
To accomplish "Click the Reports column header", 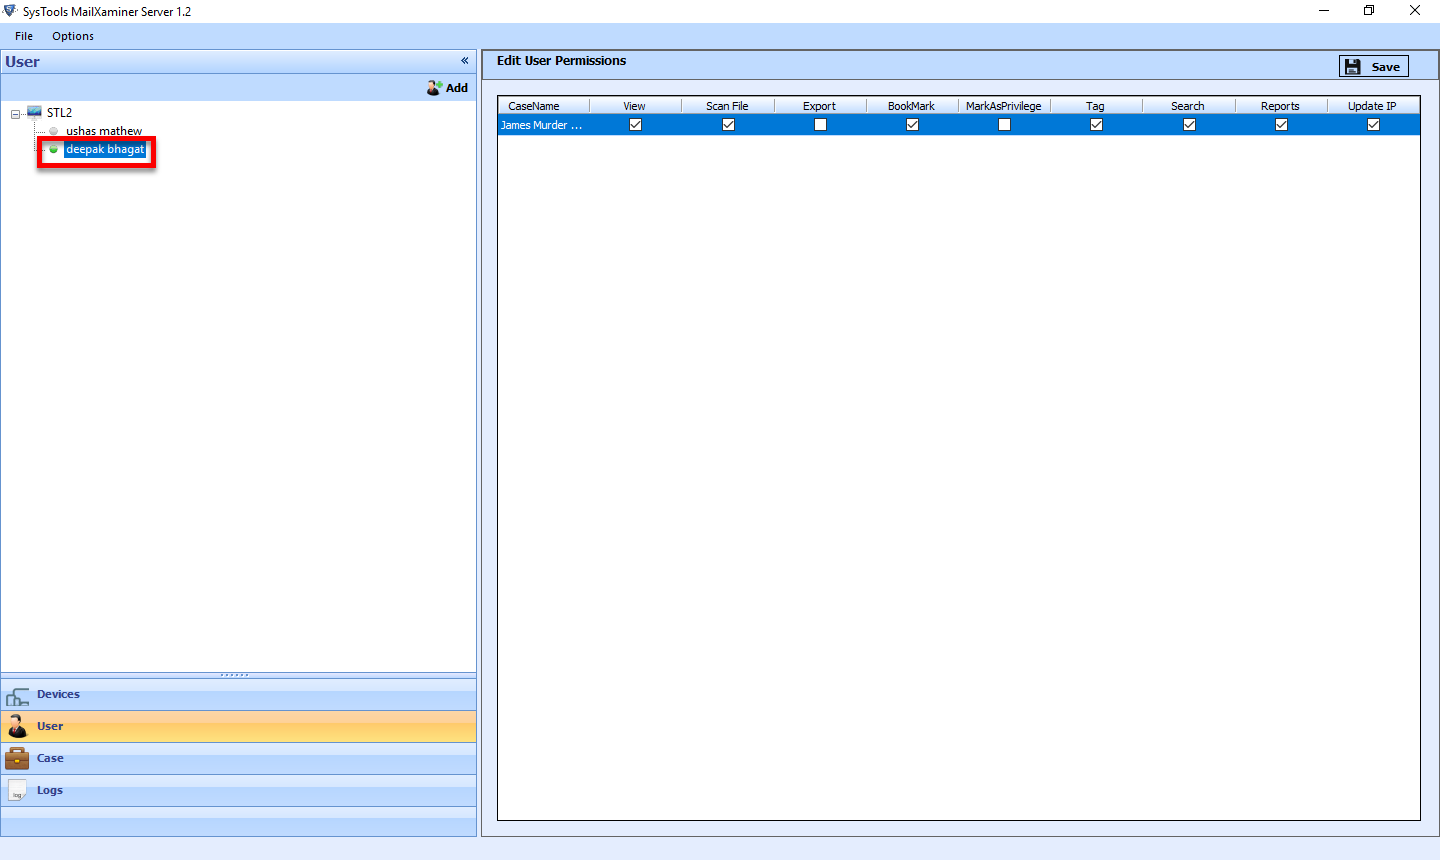I will [1281, 106].
